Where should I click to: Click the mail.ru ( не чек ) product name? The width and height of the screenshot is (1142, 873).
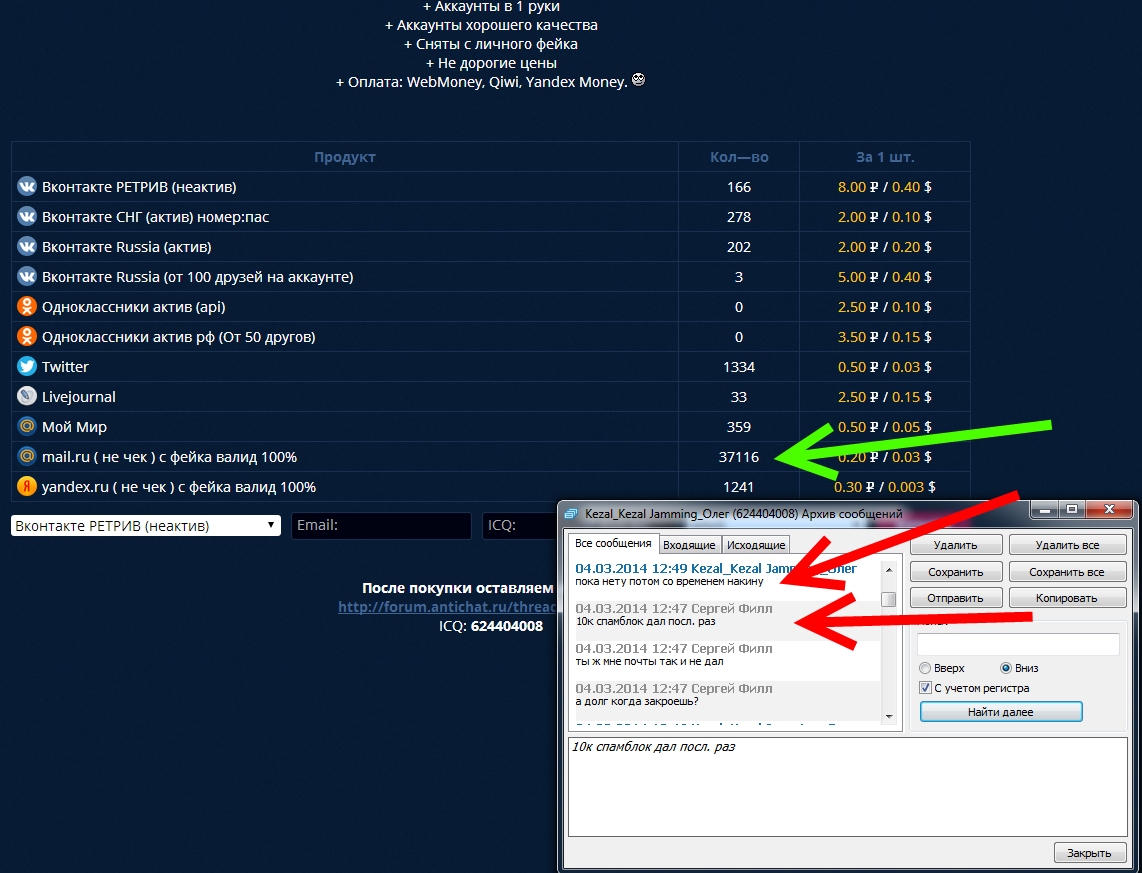[169, 457]
